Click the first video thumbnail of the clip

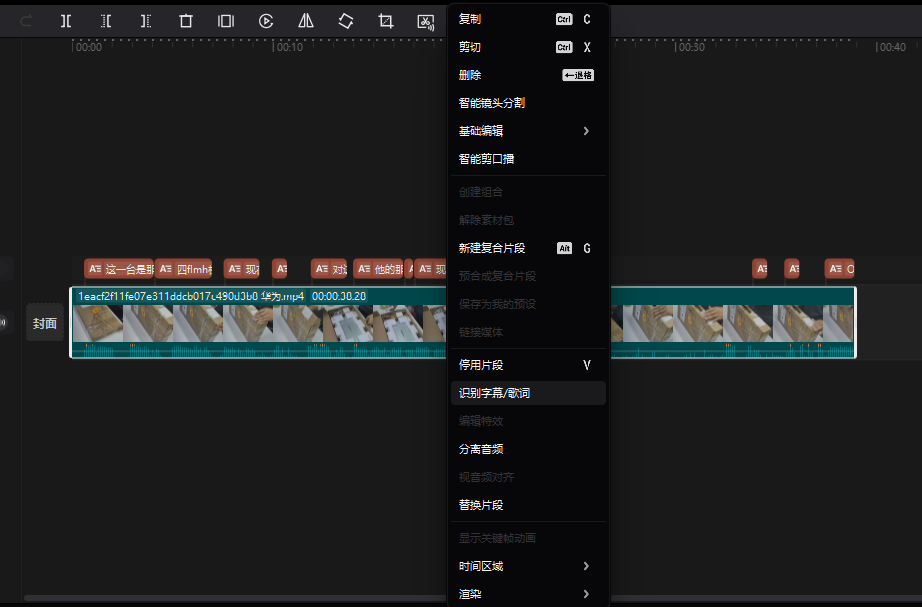coord(98,323)
